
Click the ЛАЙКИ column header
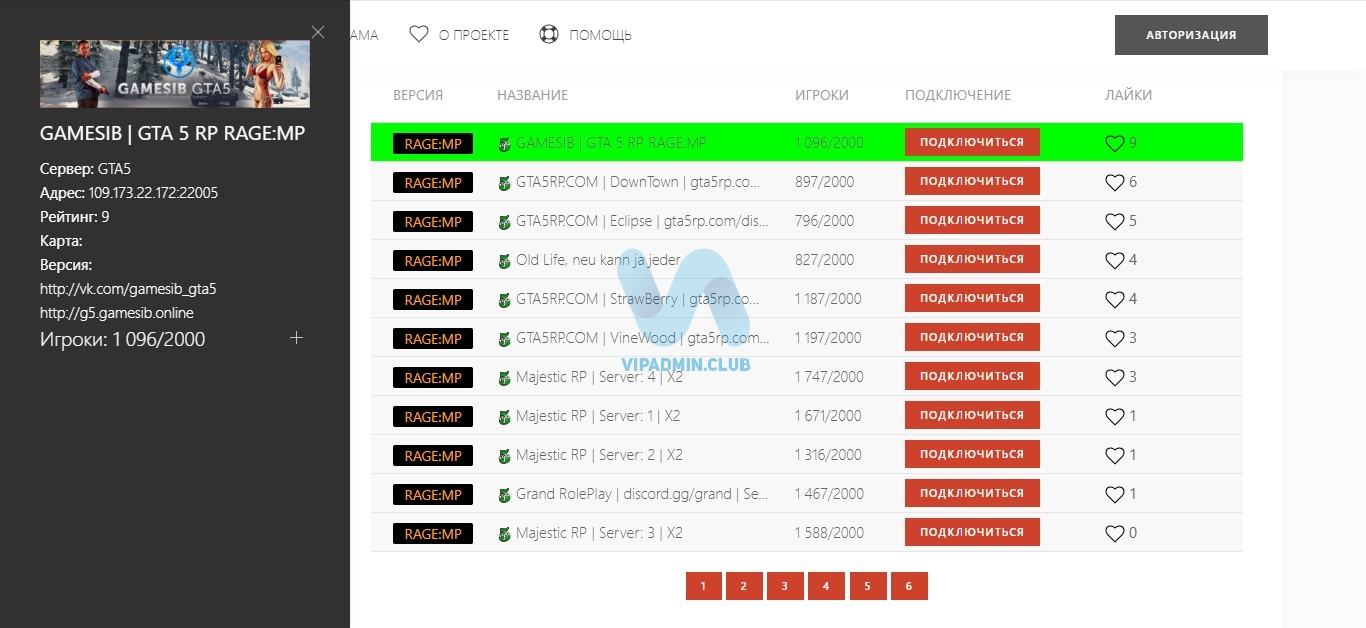1128,95
